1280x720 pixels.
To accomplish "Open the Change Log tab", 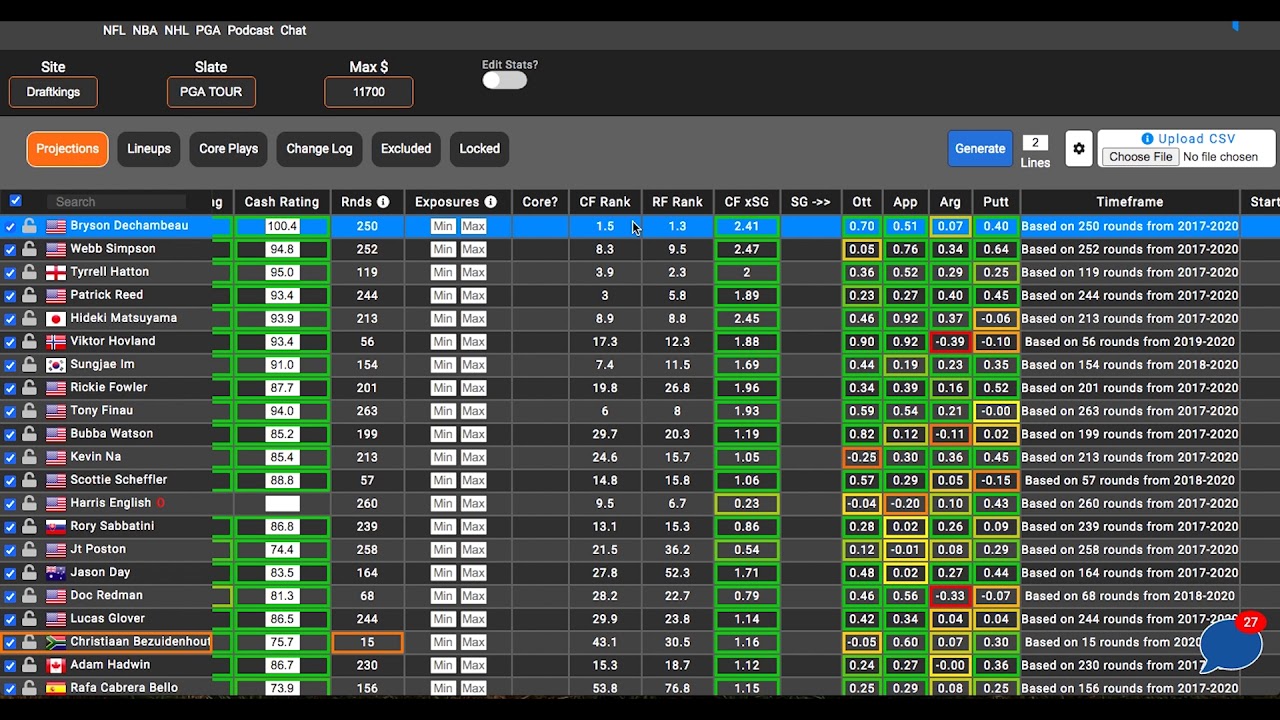I will (x=319, y=149).
